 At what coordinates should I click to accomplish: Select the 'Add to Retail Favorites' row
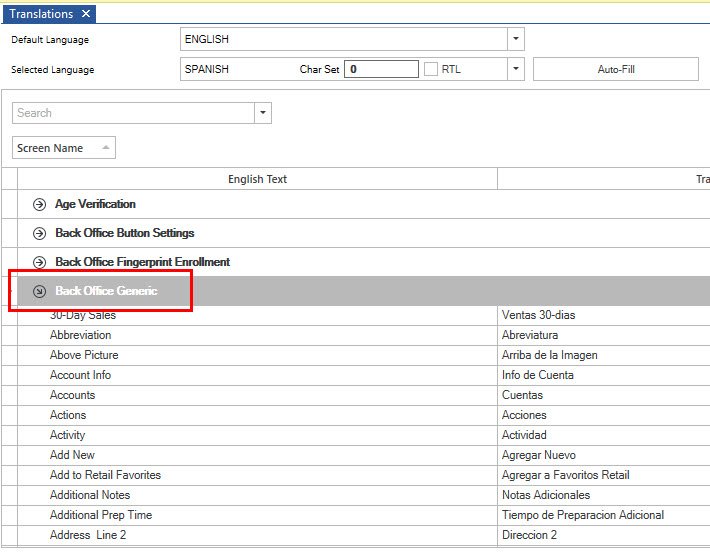click(105, 475)
